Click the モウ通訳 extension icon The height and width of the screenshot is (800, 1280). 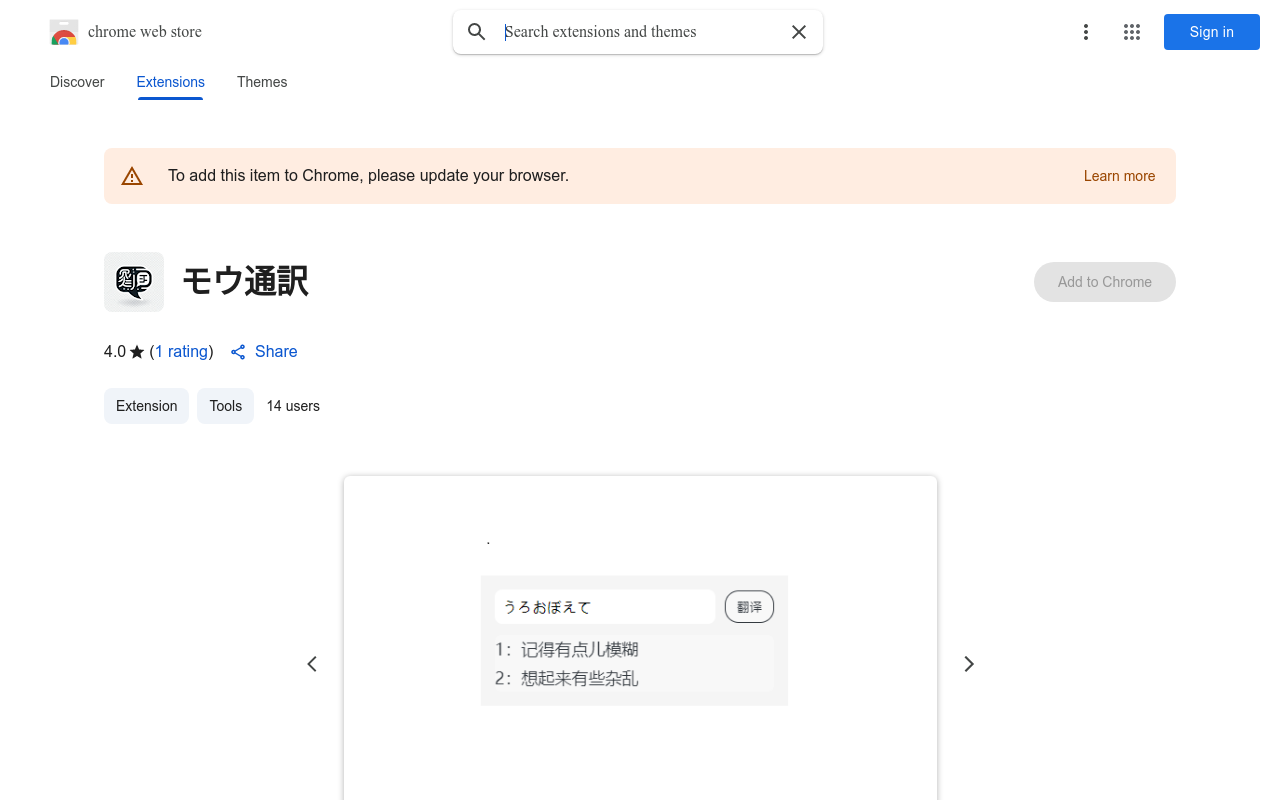point(133,282)
